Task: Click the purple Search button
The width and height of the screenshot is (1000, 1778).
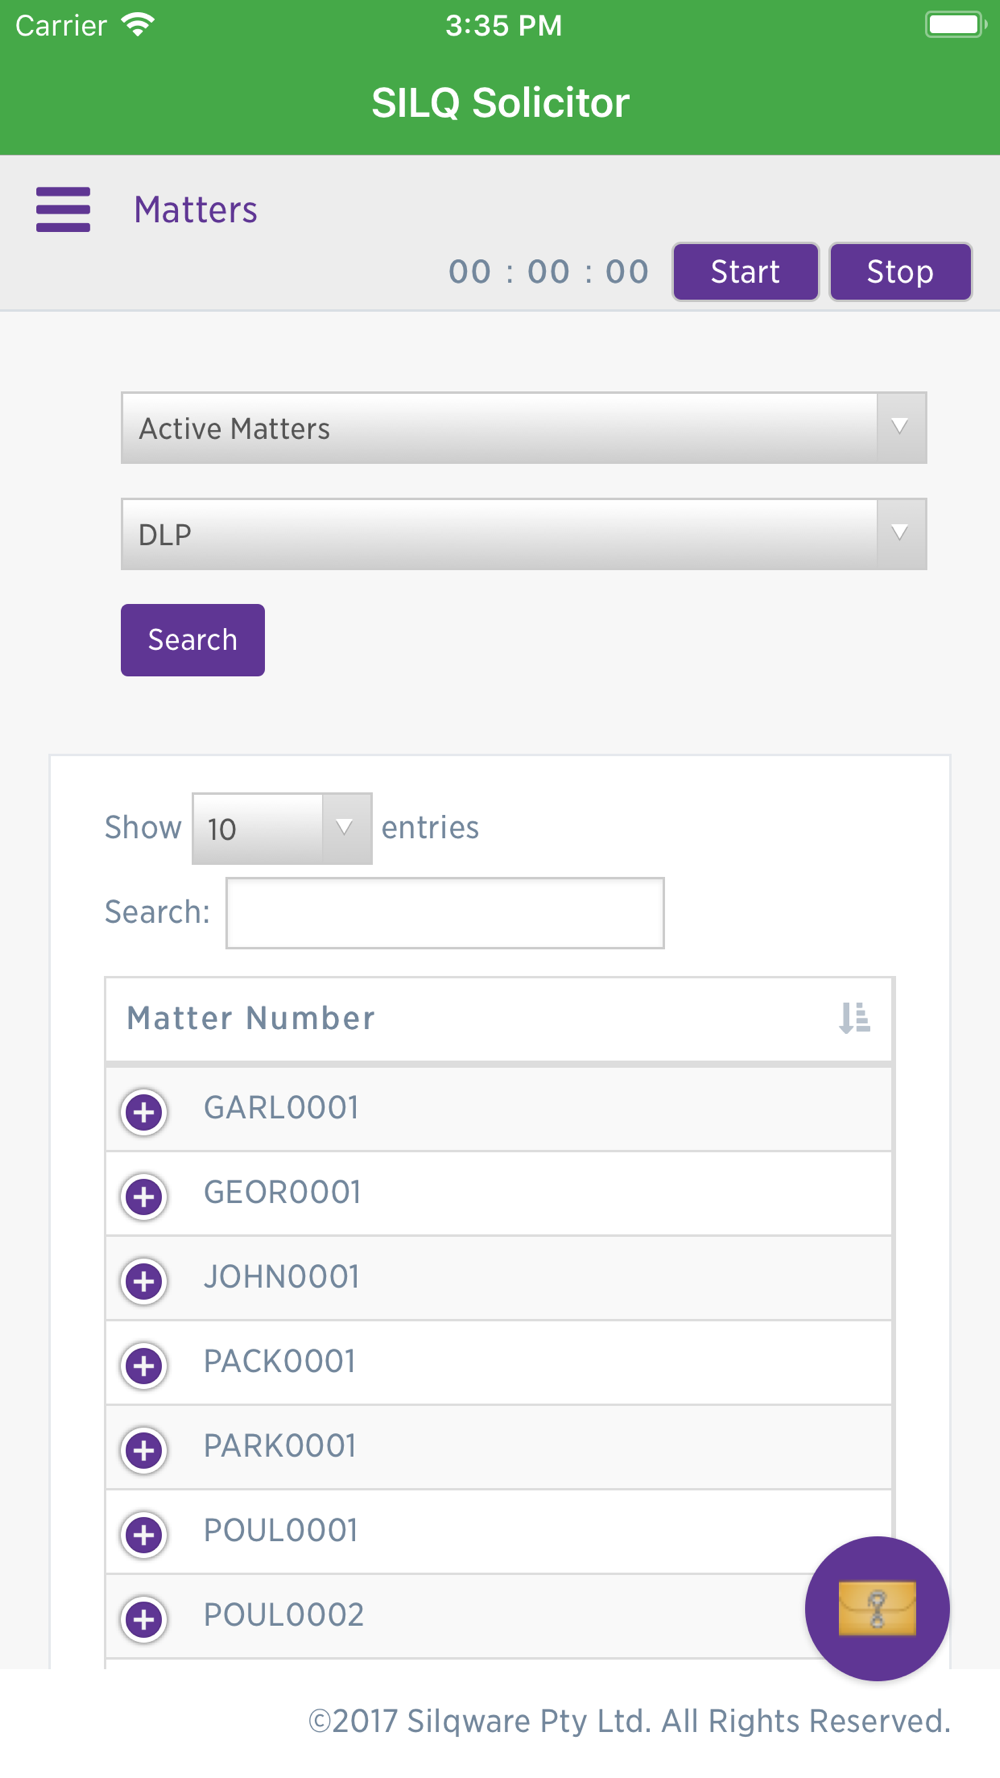Action: 193,640
